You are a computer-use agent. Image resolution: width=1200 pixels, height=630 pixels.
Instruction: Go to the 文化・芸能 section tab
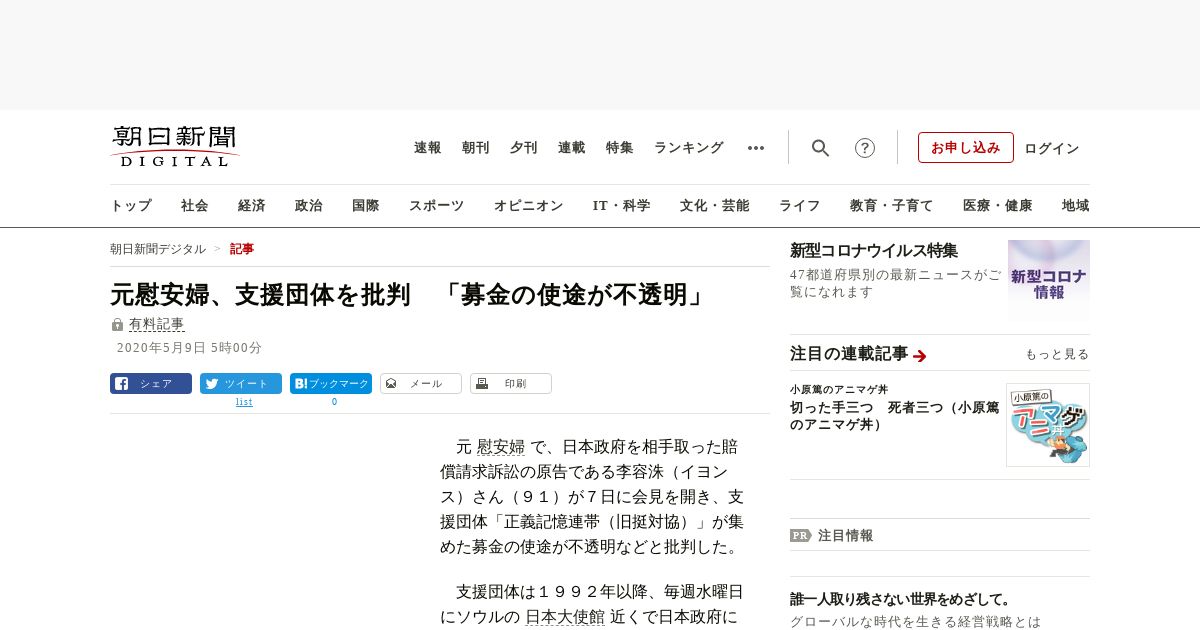coord(715,205)
